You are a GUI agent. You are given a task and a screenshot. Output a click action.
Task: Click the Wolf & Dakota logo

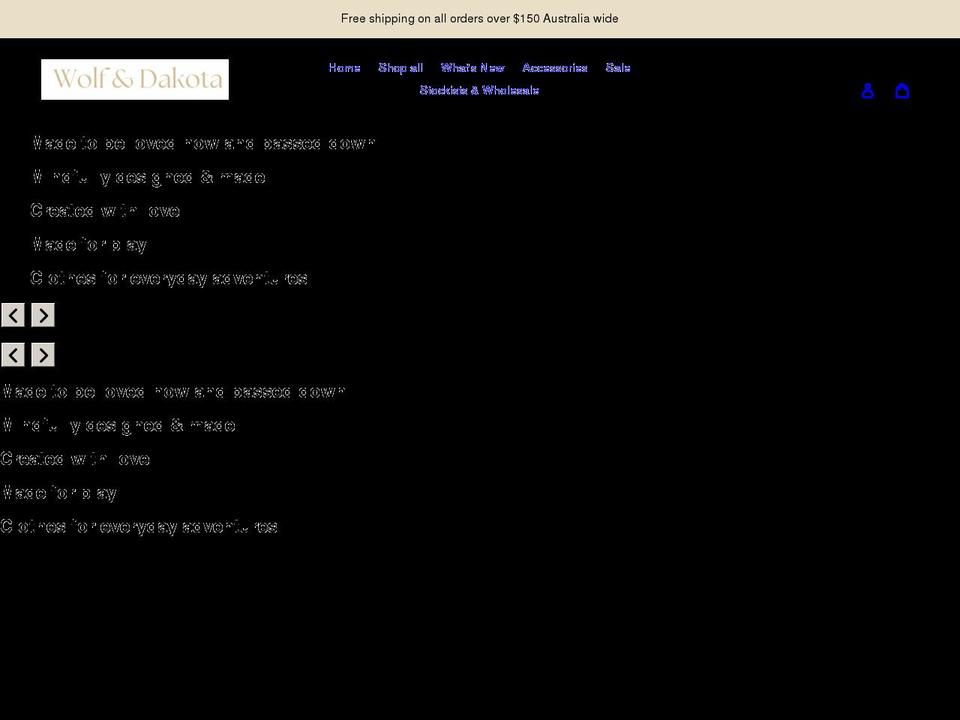(135, 79)
